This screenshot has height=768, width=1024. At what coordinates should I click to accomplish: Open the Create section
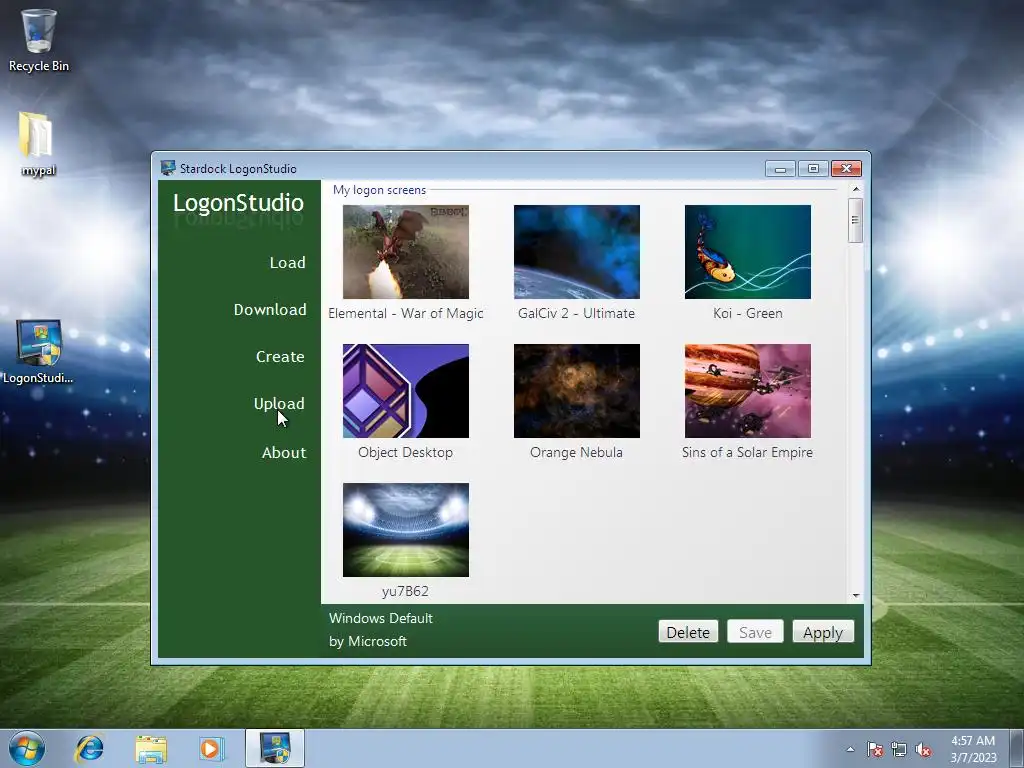(x=280, y=357)
